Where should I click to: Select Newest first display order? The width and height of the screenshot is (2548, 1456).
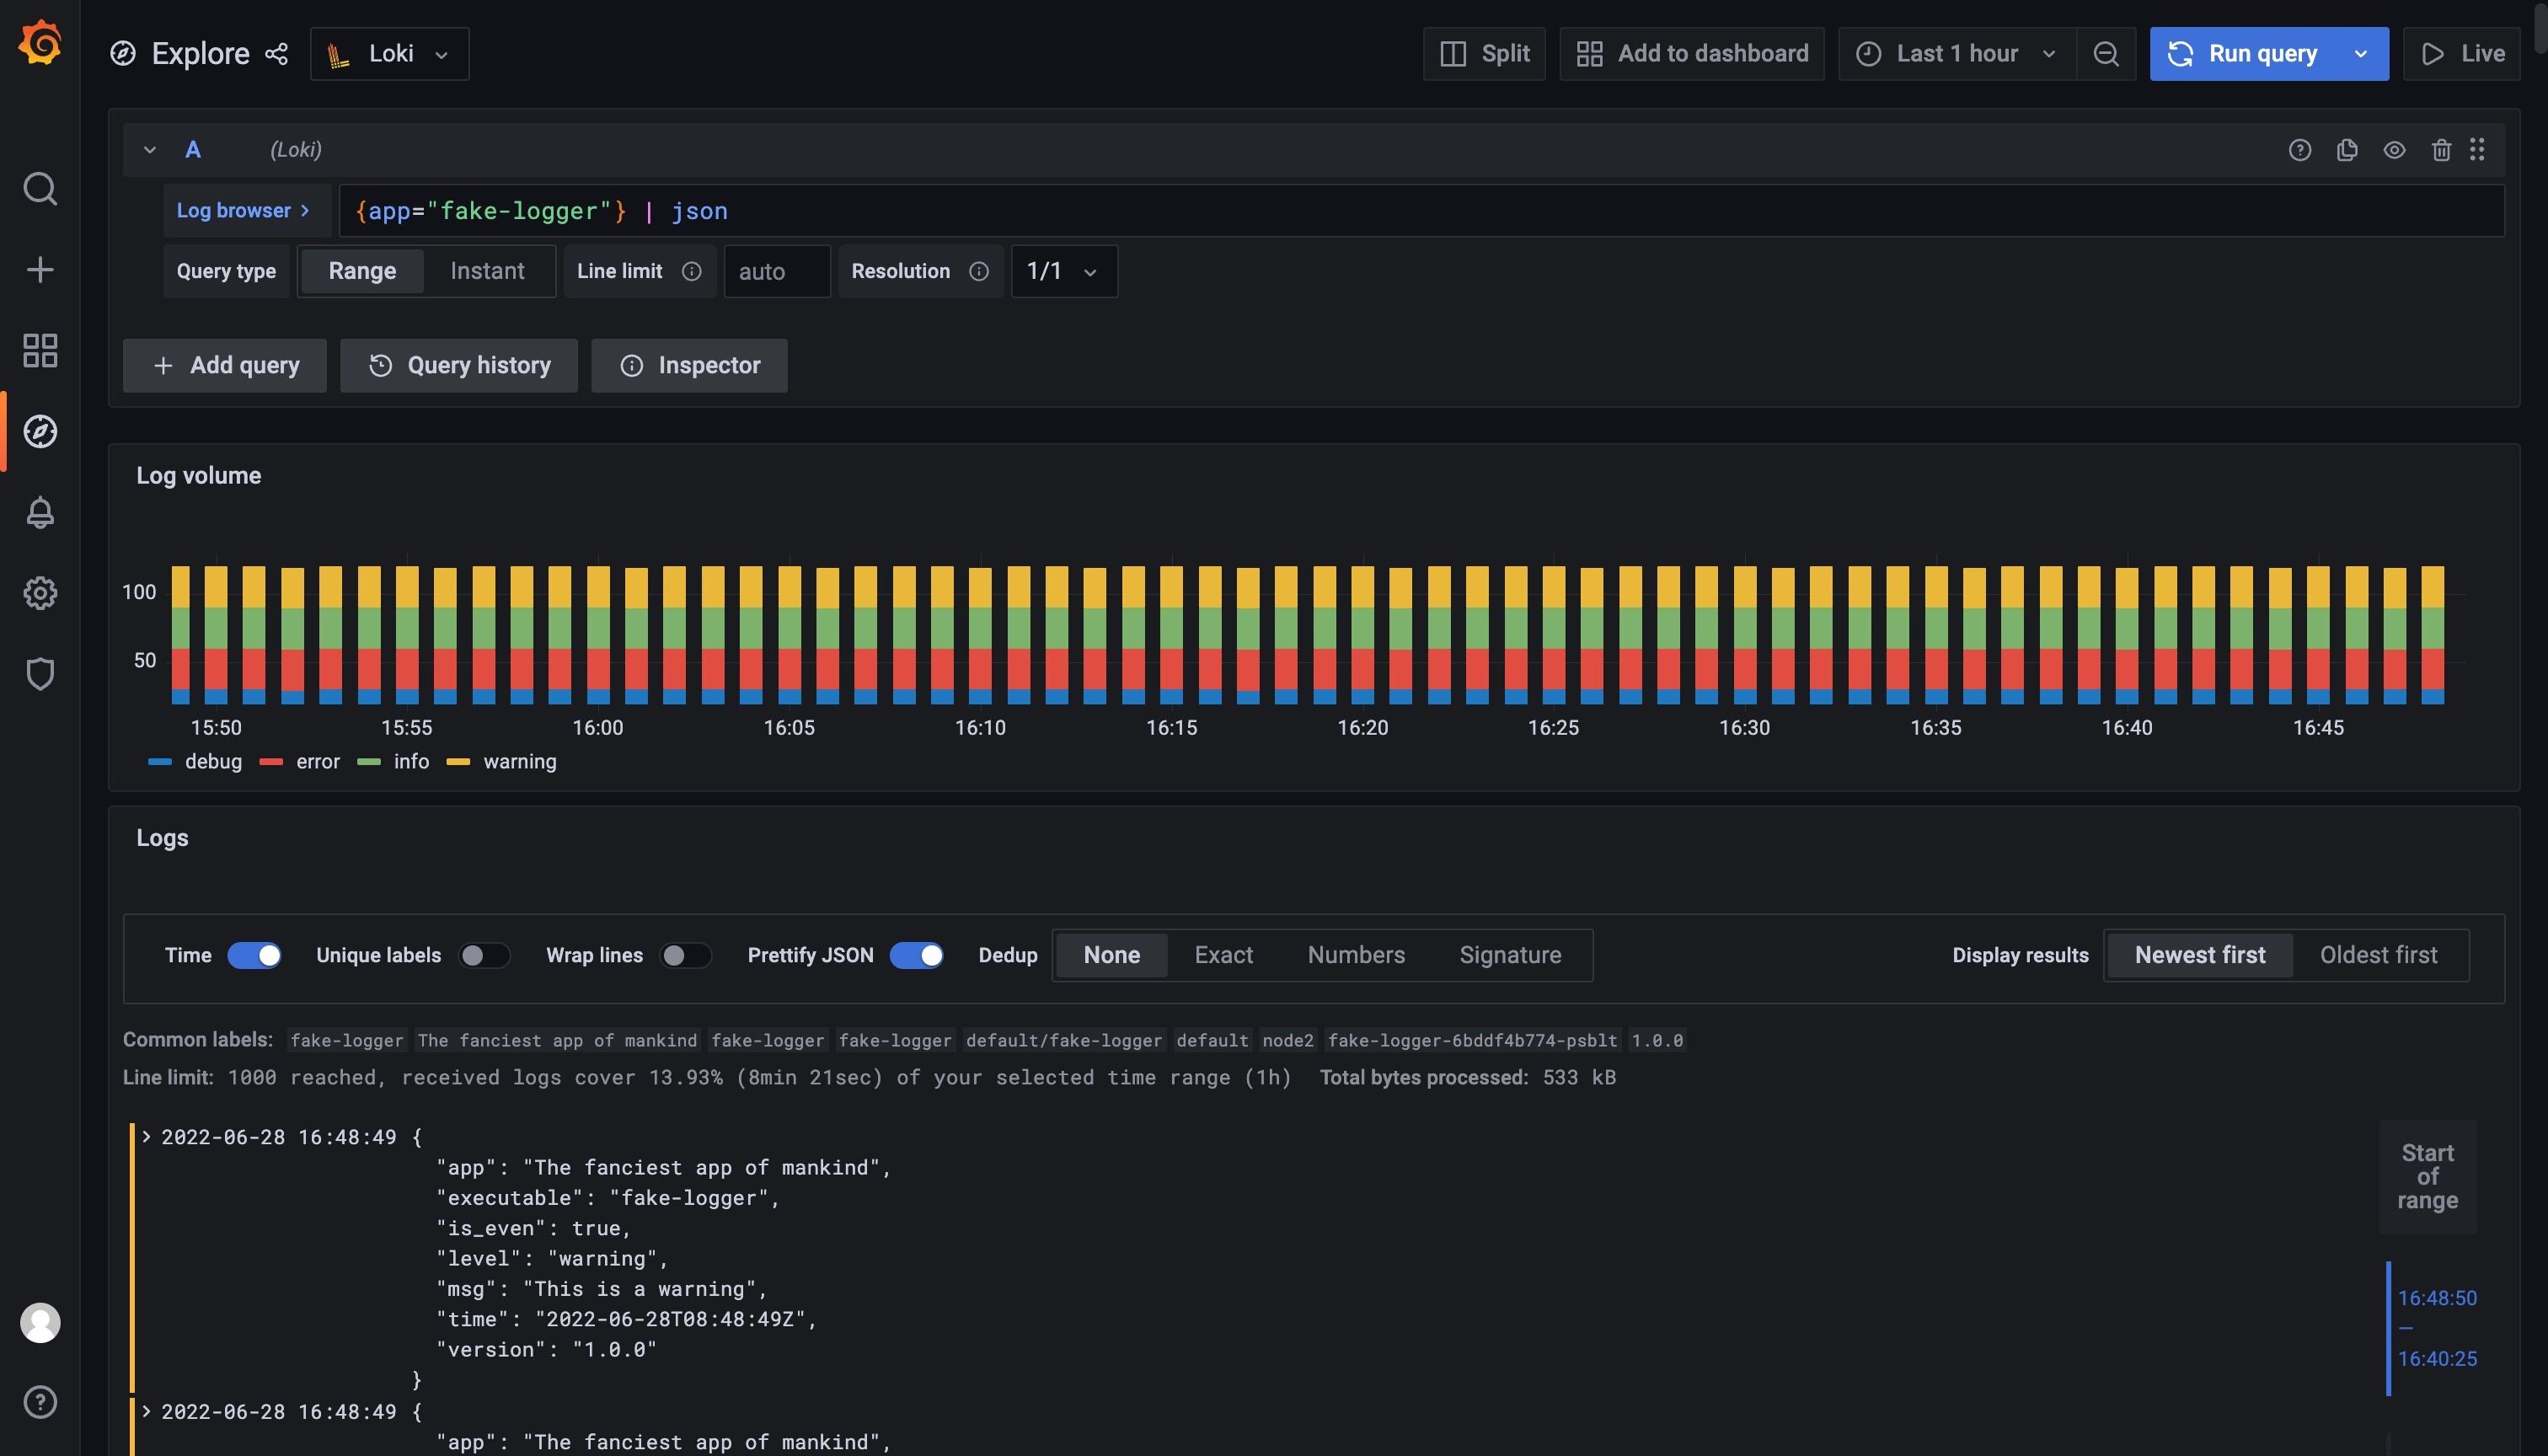(x=2200, y=955)
